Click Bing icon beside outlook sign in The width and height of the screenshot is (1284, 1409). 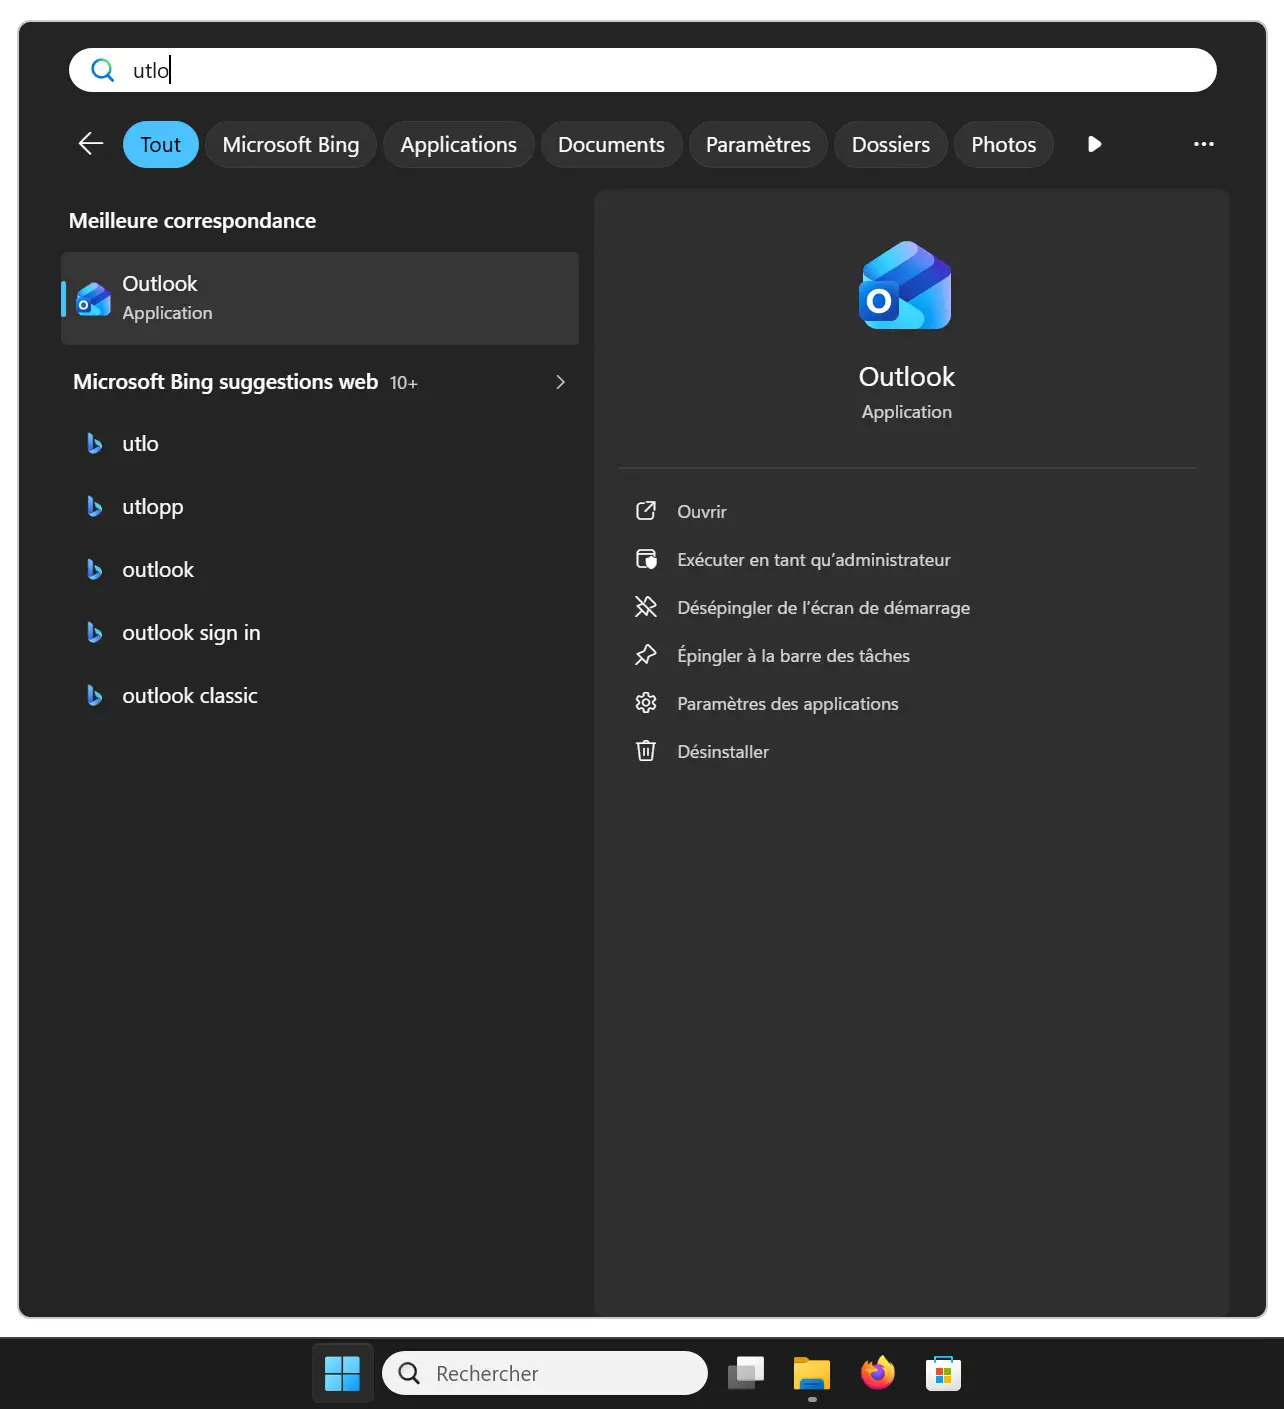point(95,633)
